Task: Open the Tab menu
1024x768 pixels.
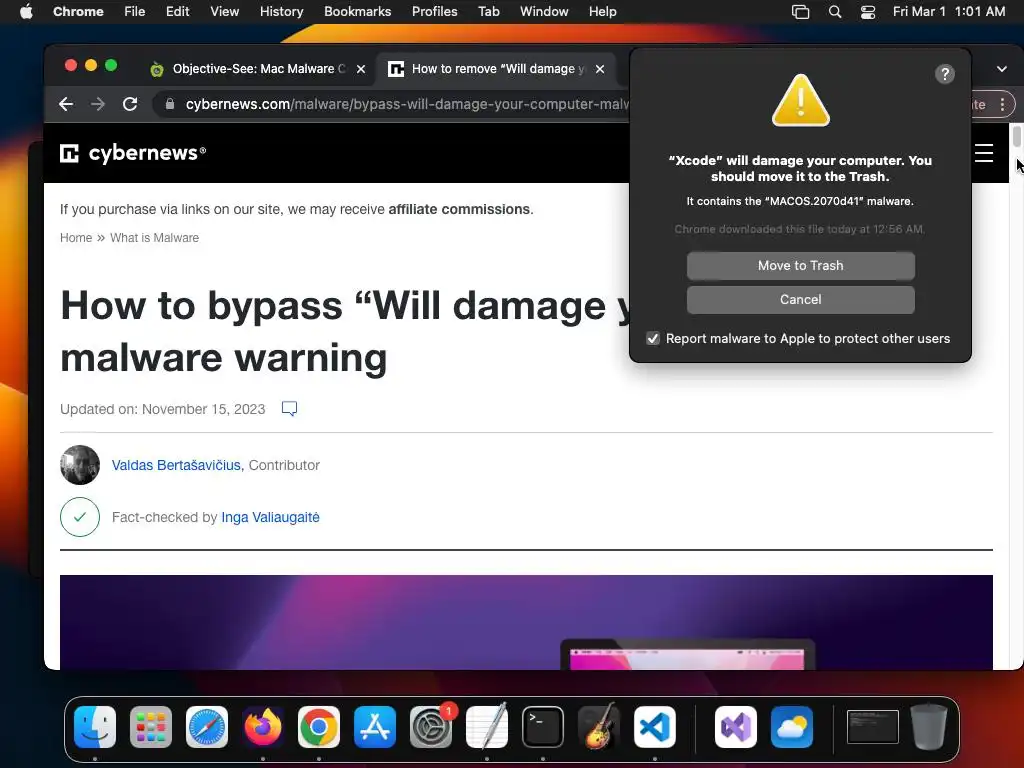Action: tap(488, 11)
